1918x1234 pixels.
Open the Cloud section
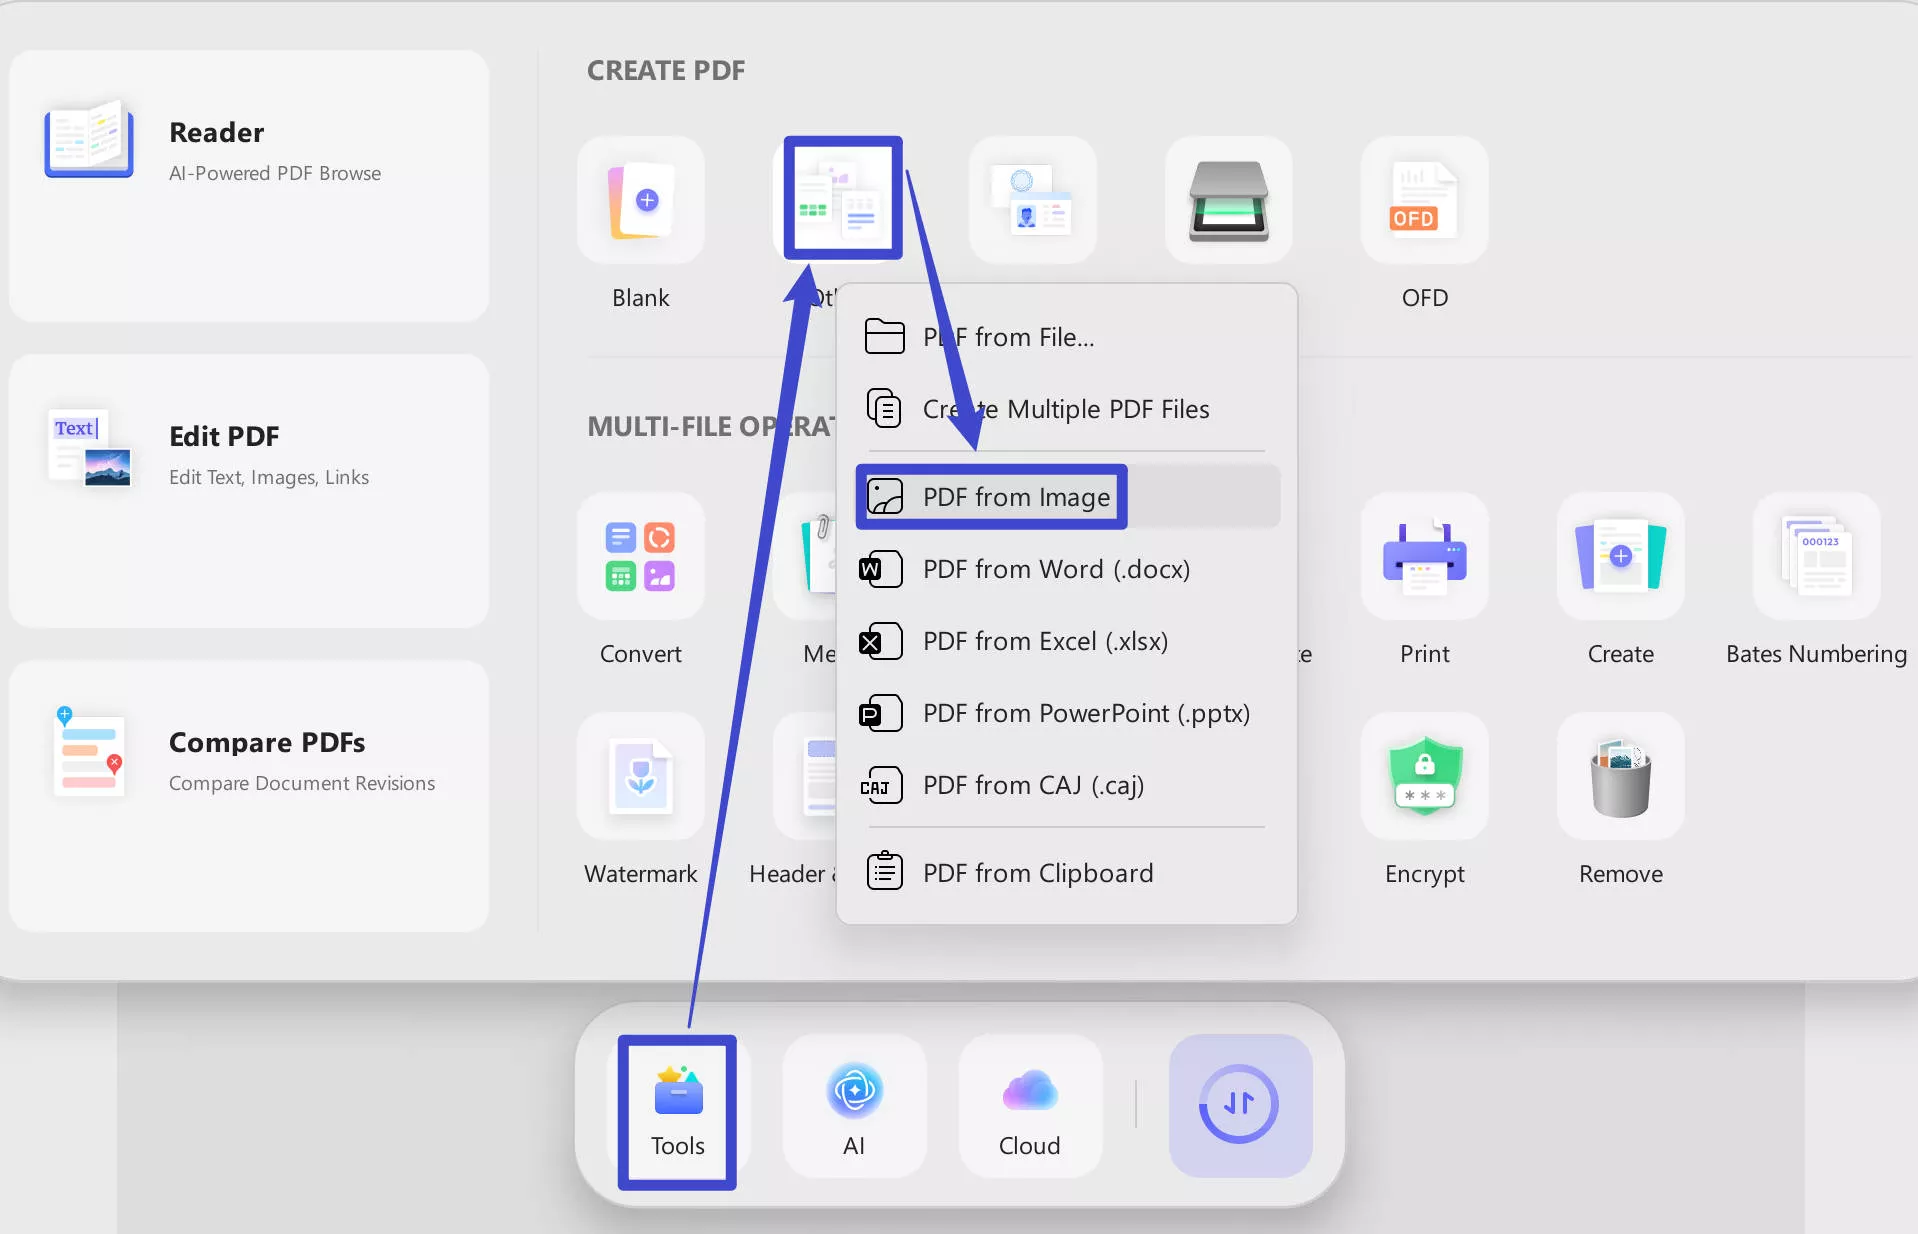[x=1029, y=1105]
